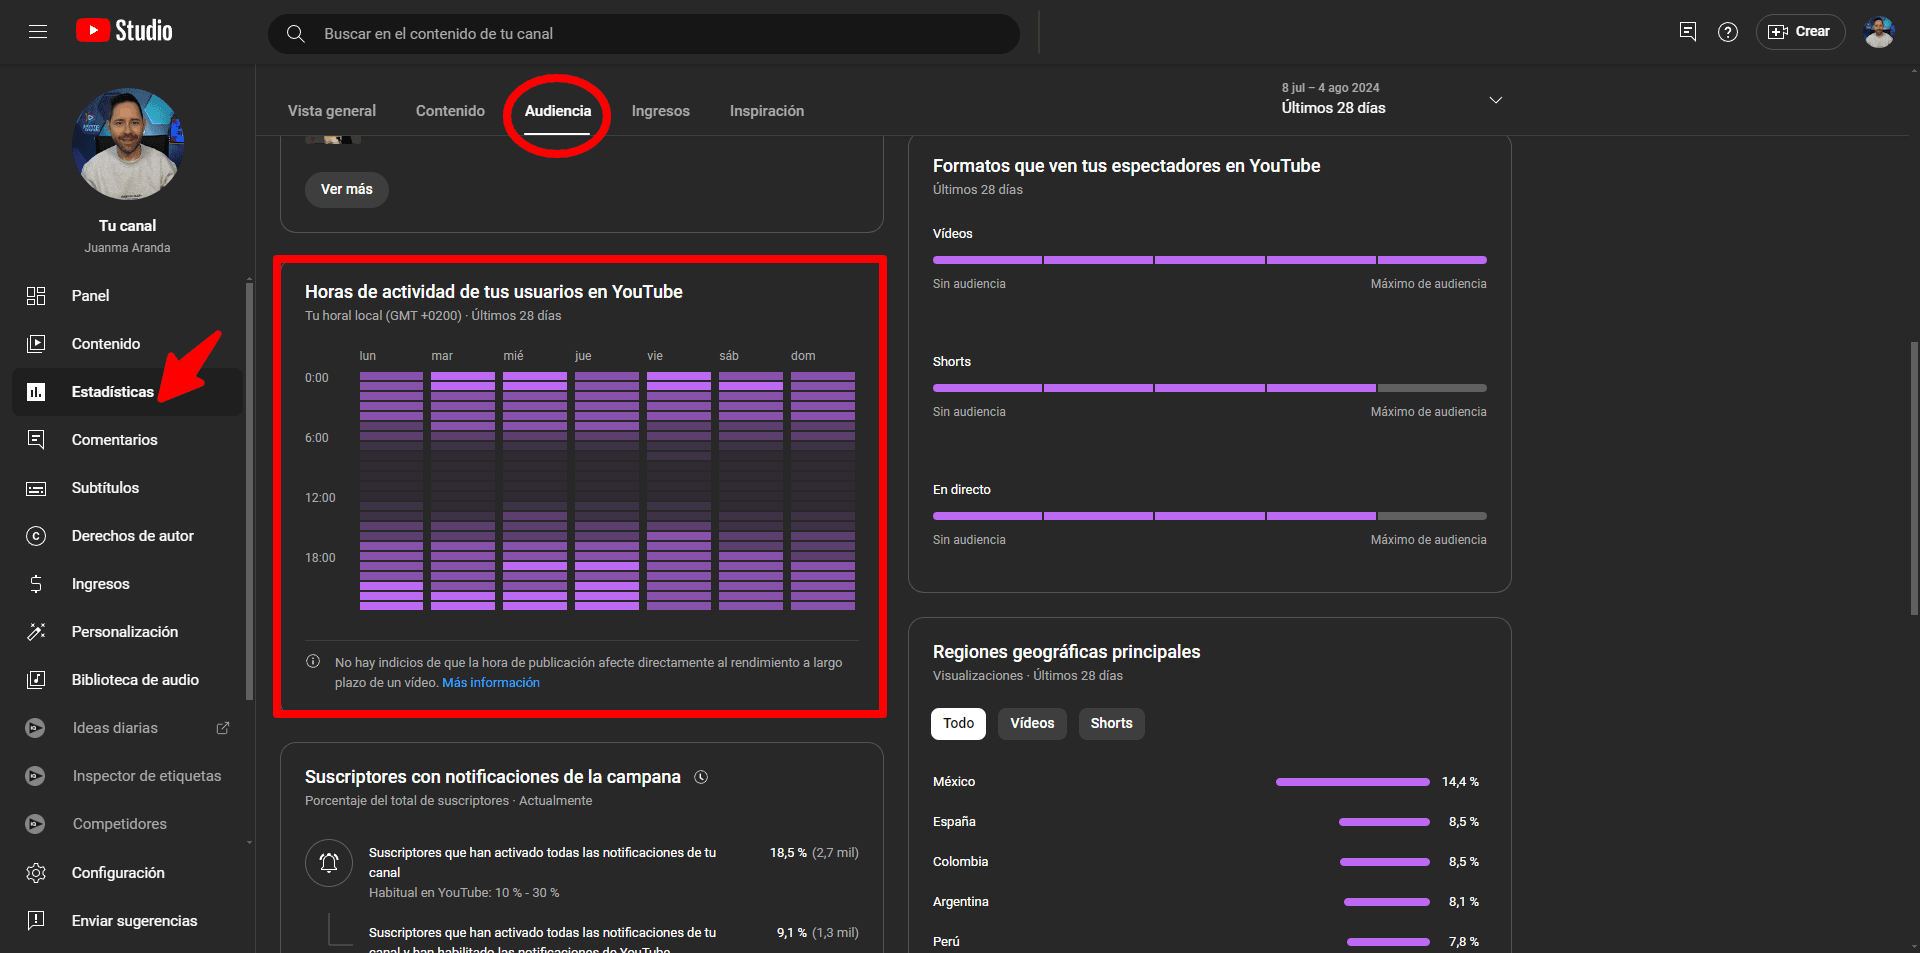Click the Subtítulos sidebar icon
This screenshot has height=953, width=1920.
tap(36, 488)
